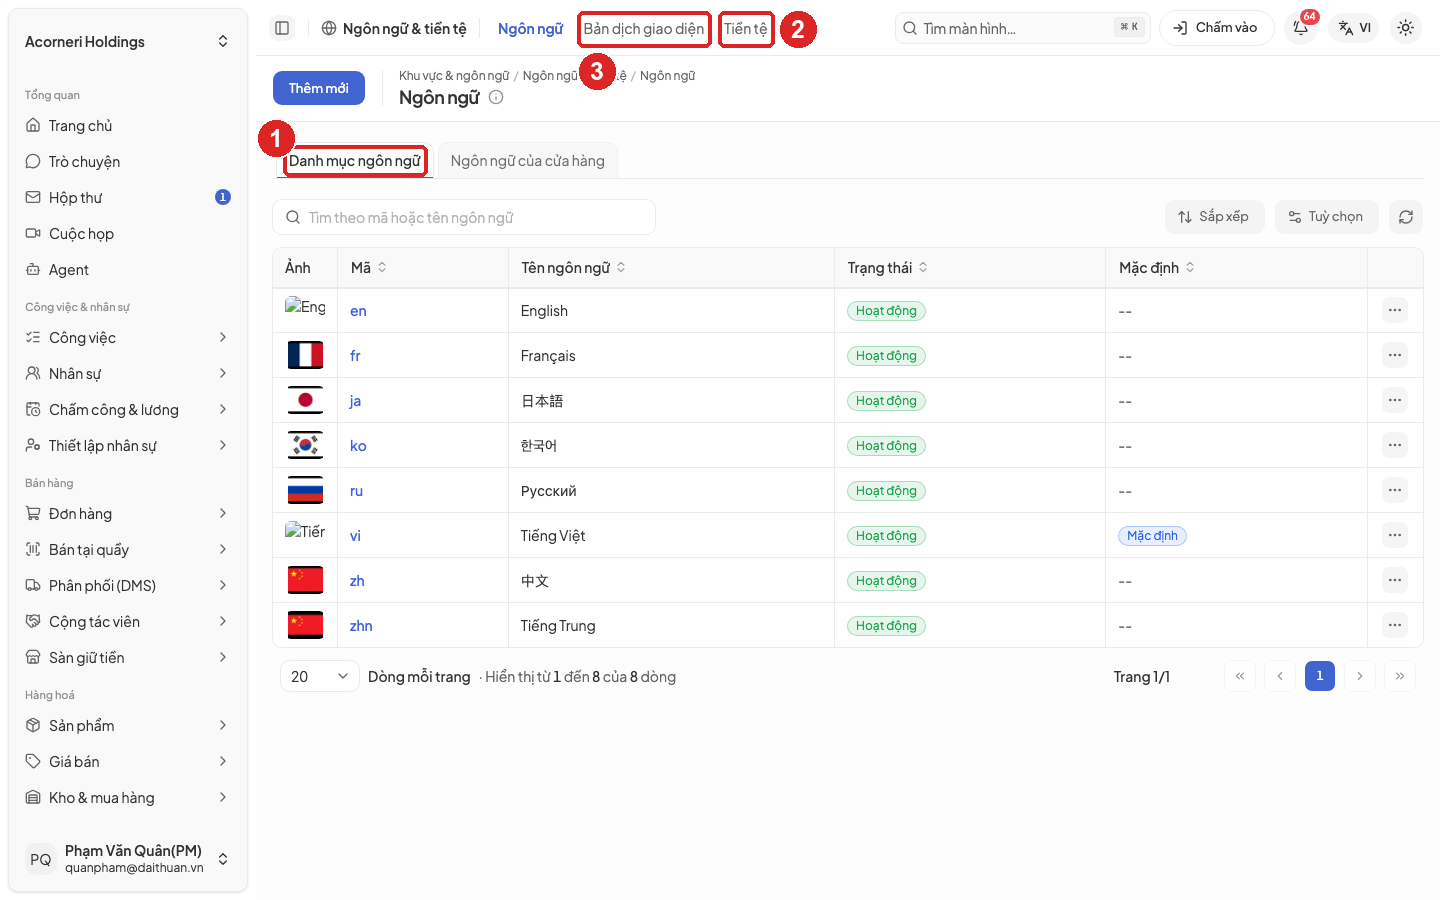Open row actions for Tiếng Trung

1394,625
